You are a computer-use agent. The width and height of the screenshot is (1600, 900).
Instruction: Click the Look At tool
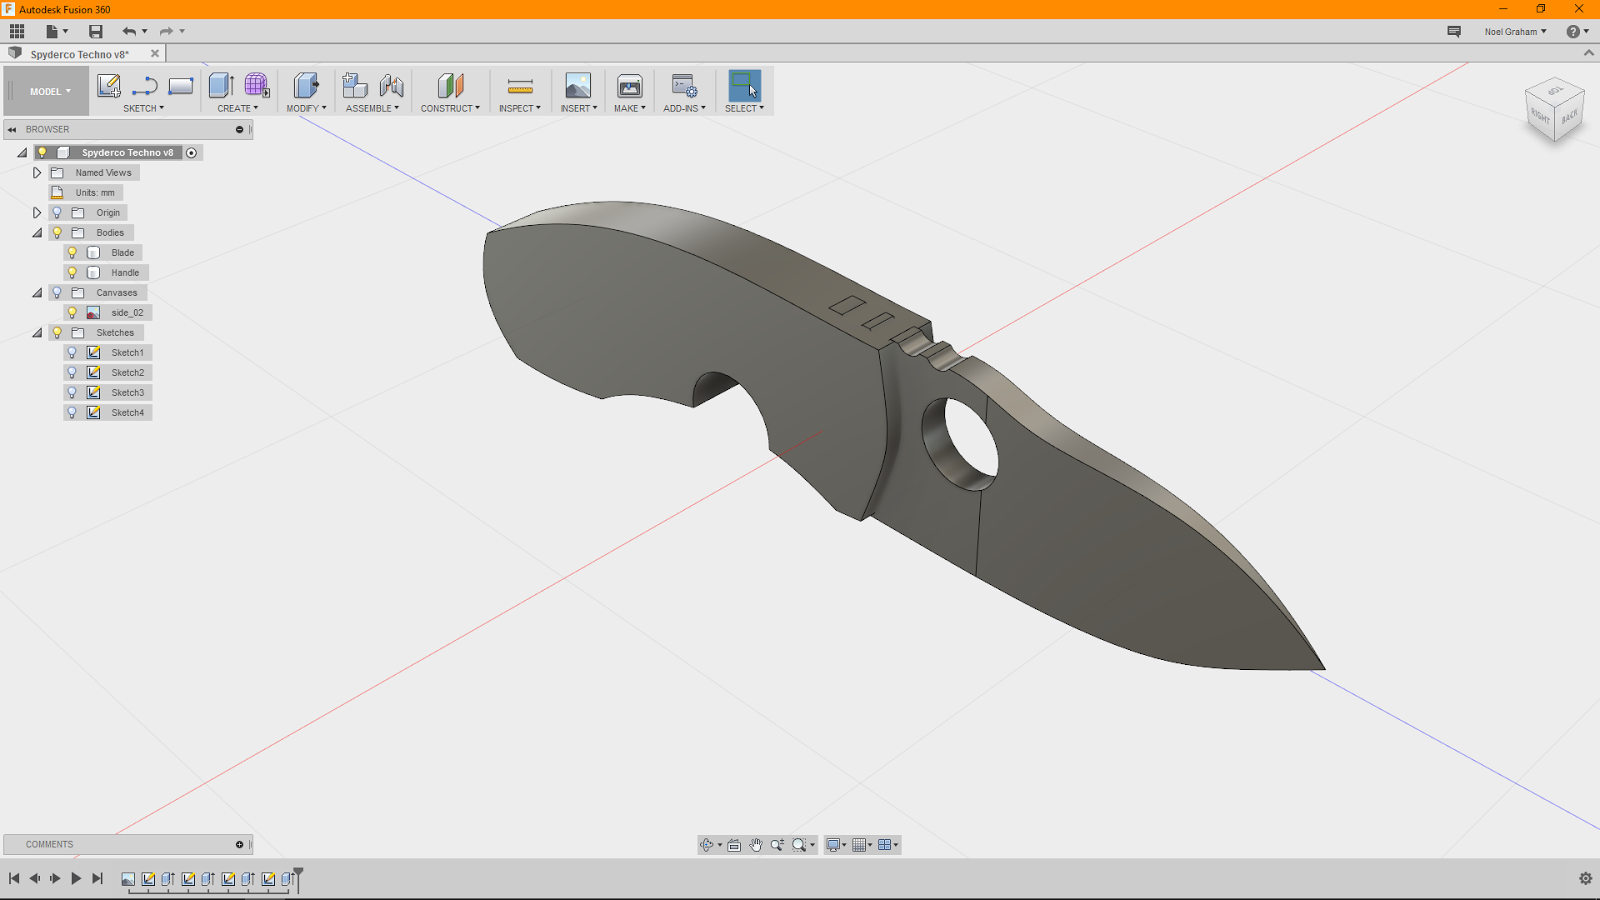pyautogui.click(x=734, y=845)
